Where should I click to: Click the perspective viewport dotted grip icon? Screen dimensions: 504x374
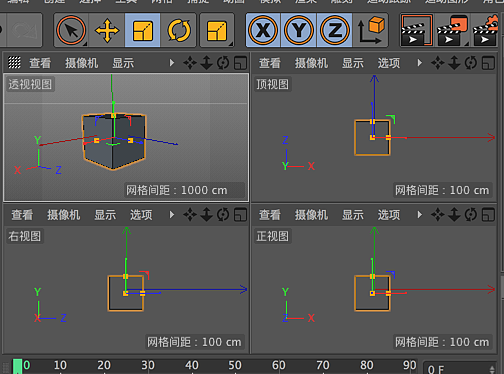coord(14,63)
